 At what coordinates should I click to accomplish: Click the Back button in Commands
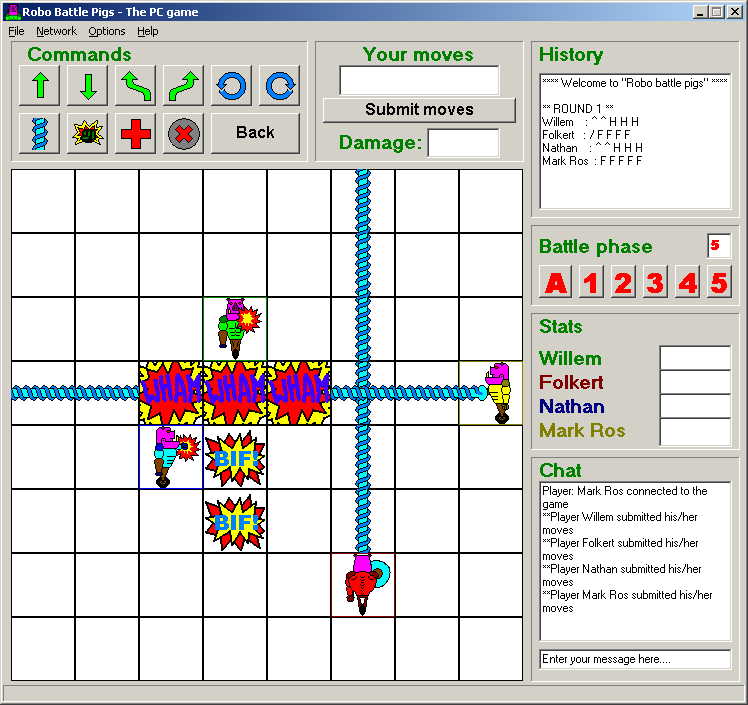pyautogui.click(x=255, y=133)
